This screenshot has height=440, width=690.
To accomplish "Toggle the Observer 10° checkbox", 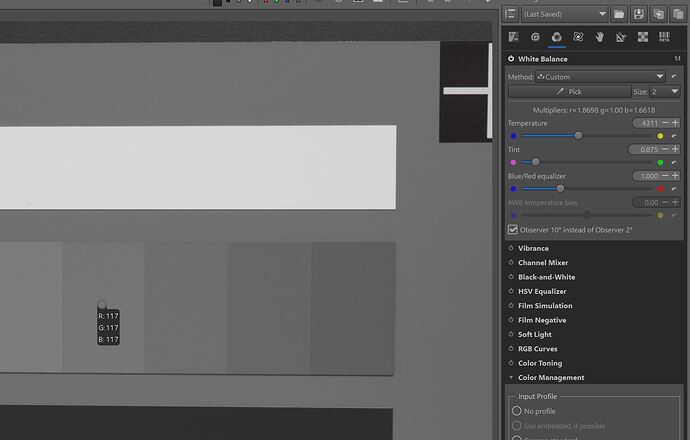I will [x=513, y=229].
